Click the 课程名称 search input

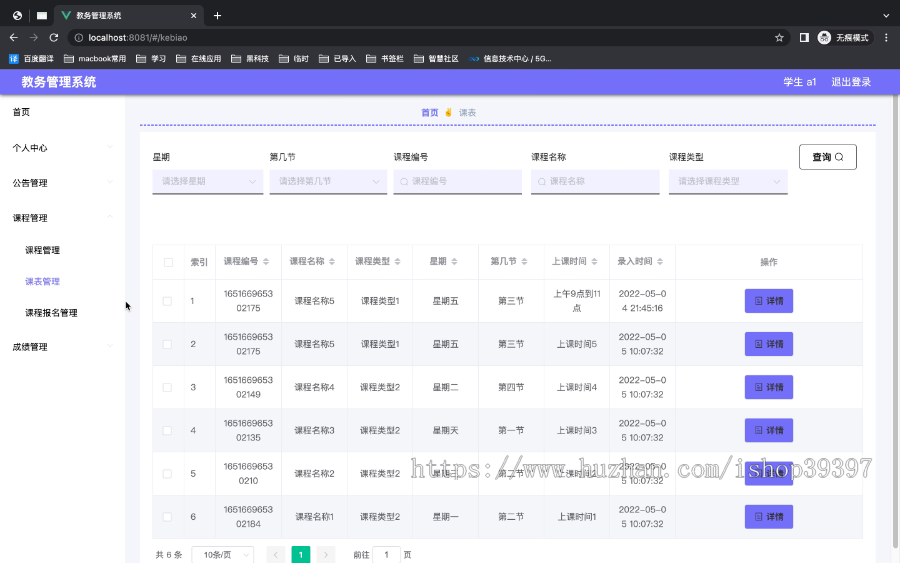[x=595, y=181]
